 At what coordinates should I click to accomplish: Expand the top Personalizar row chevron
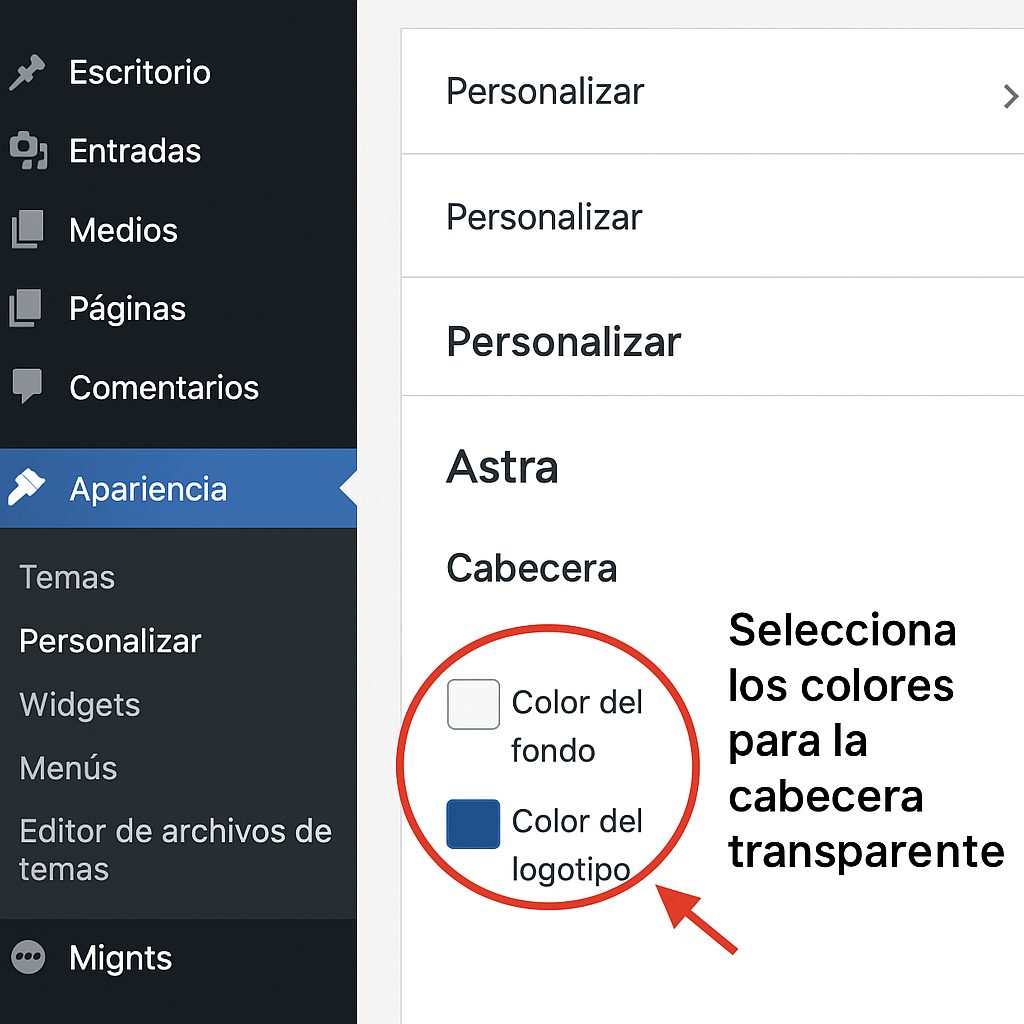(1010, 96)
